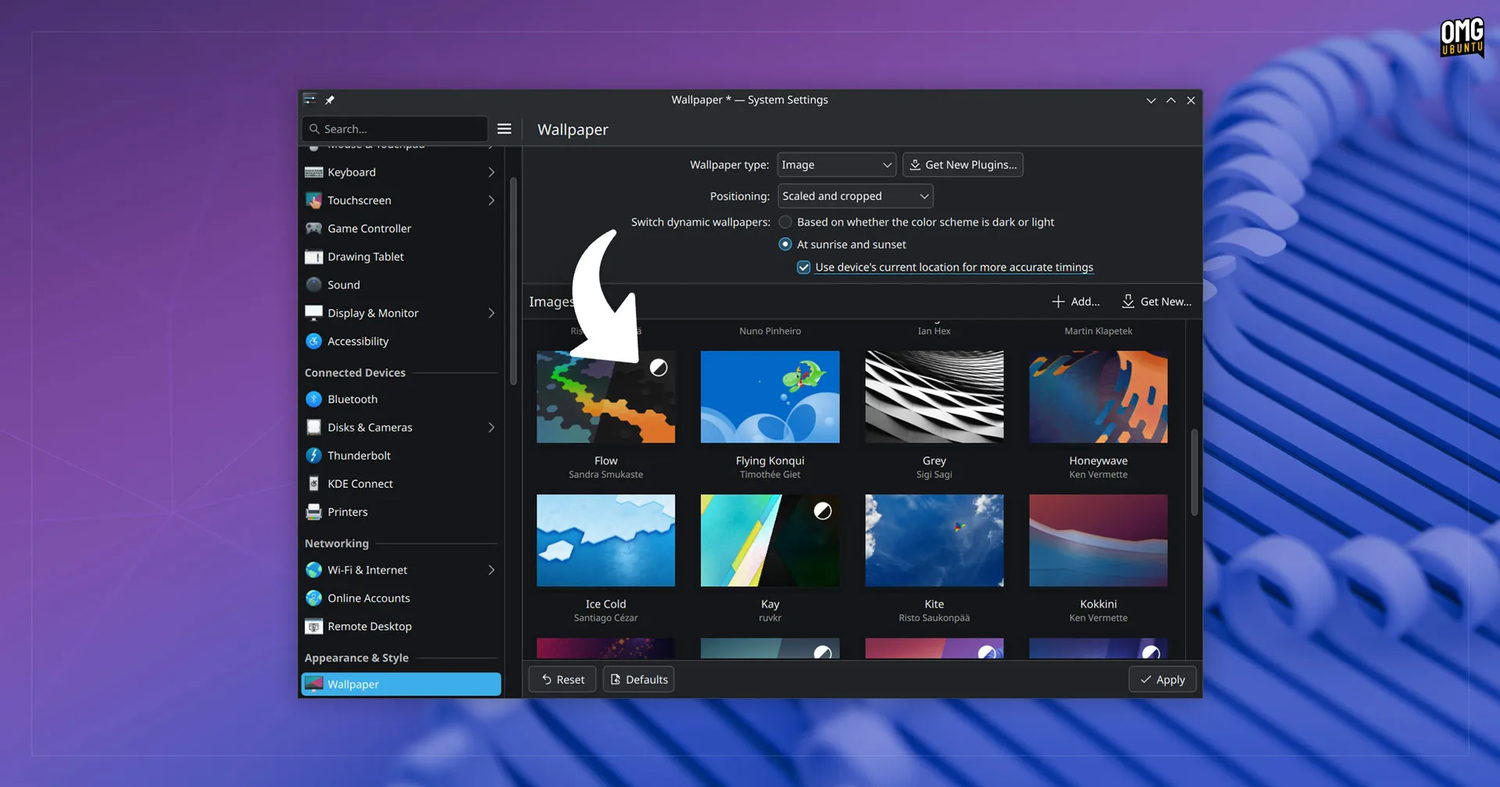Screen dimensions: 1500x787
Task: Choose the Flow wallpaper thumbnail
Action: [606, 396]
